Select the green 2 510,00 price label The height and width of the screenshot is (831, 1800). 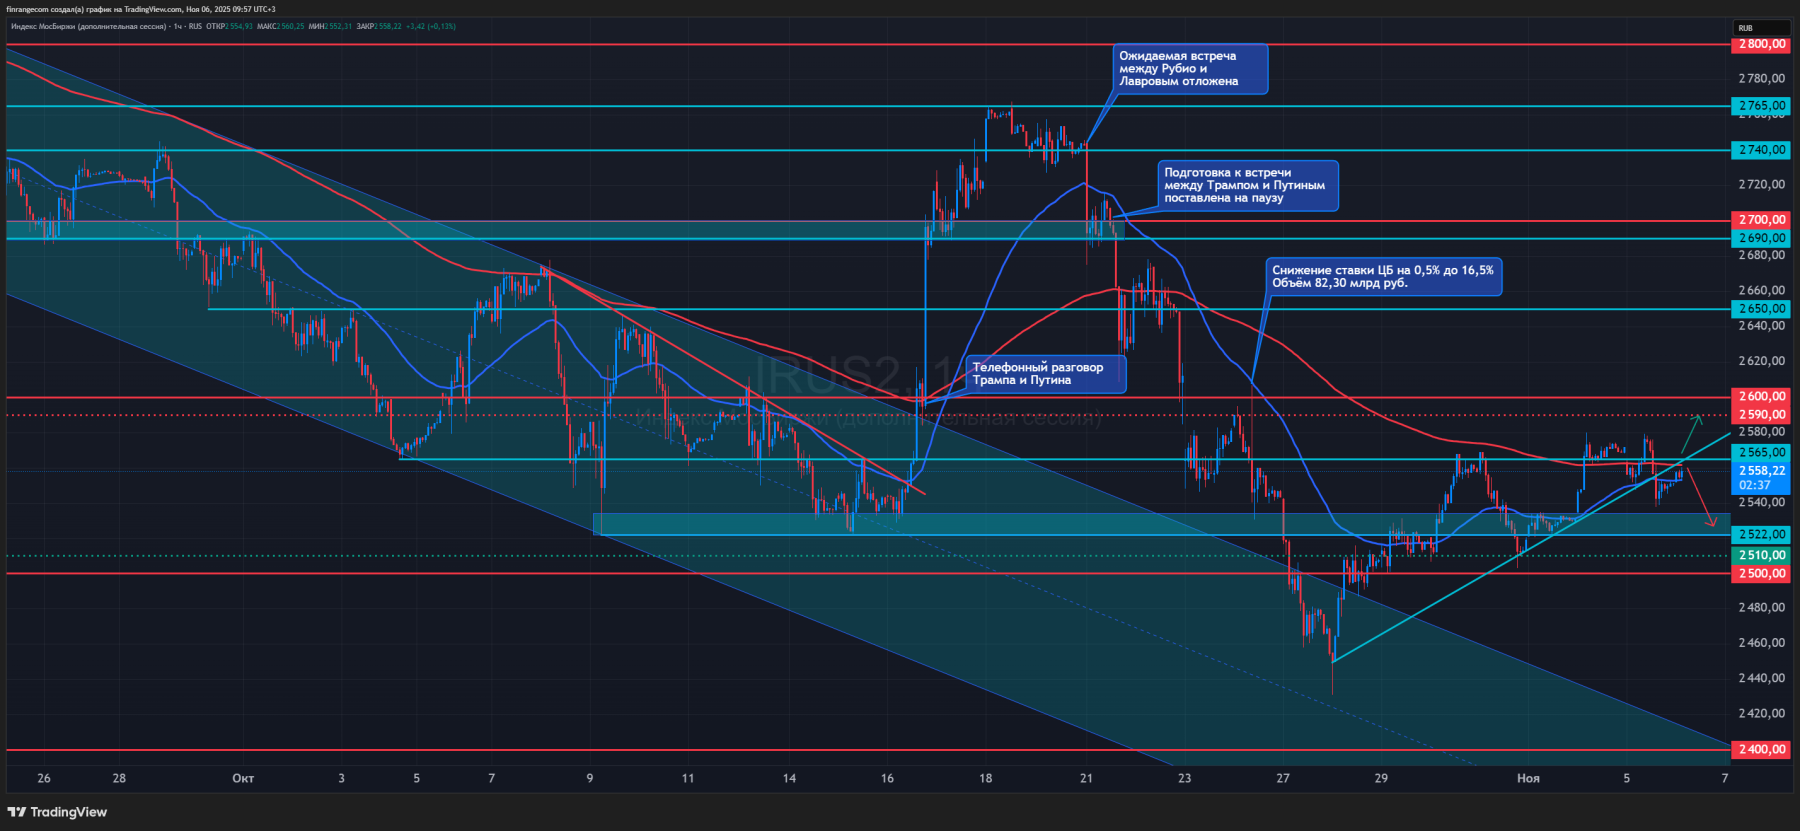[x=1761, y=555]
